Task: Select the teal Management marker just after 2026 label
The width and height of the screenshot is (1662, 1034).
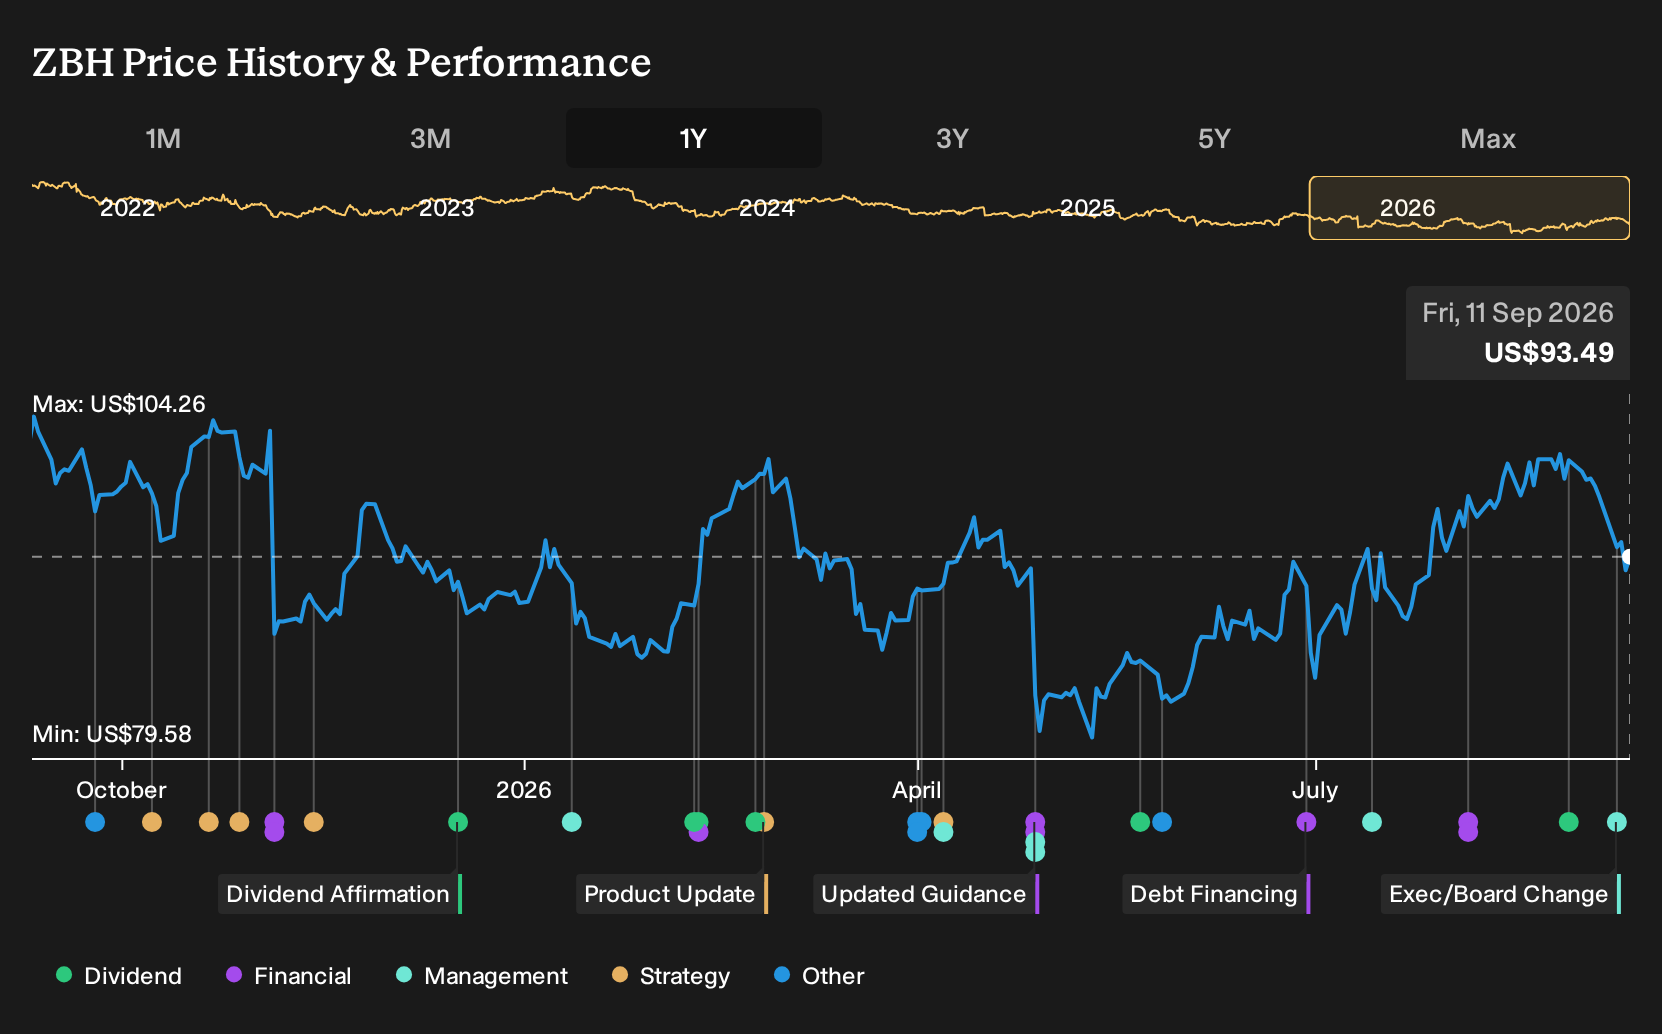Action: pos(572,822)
